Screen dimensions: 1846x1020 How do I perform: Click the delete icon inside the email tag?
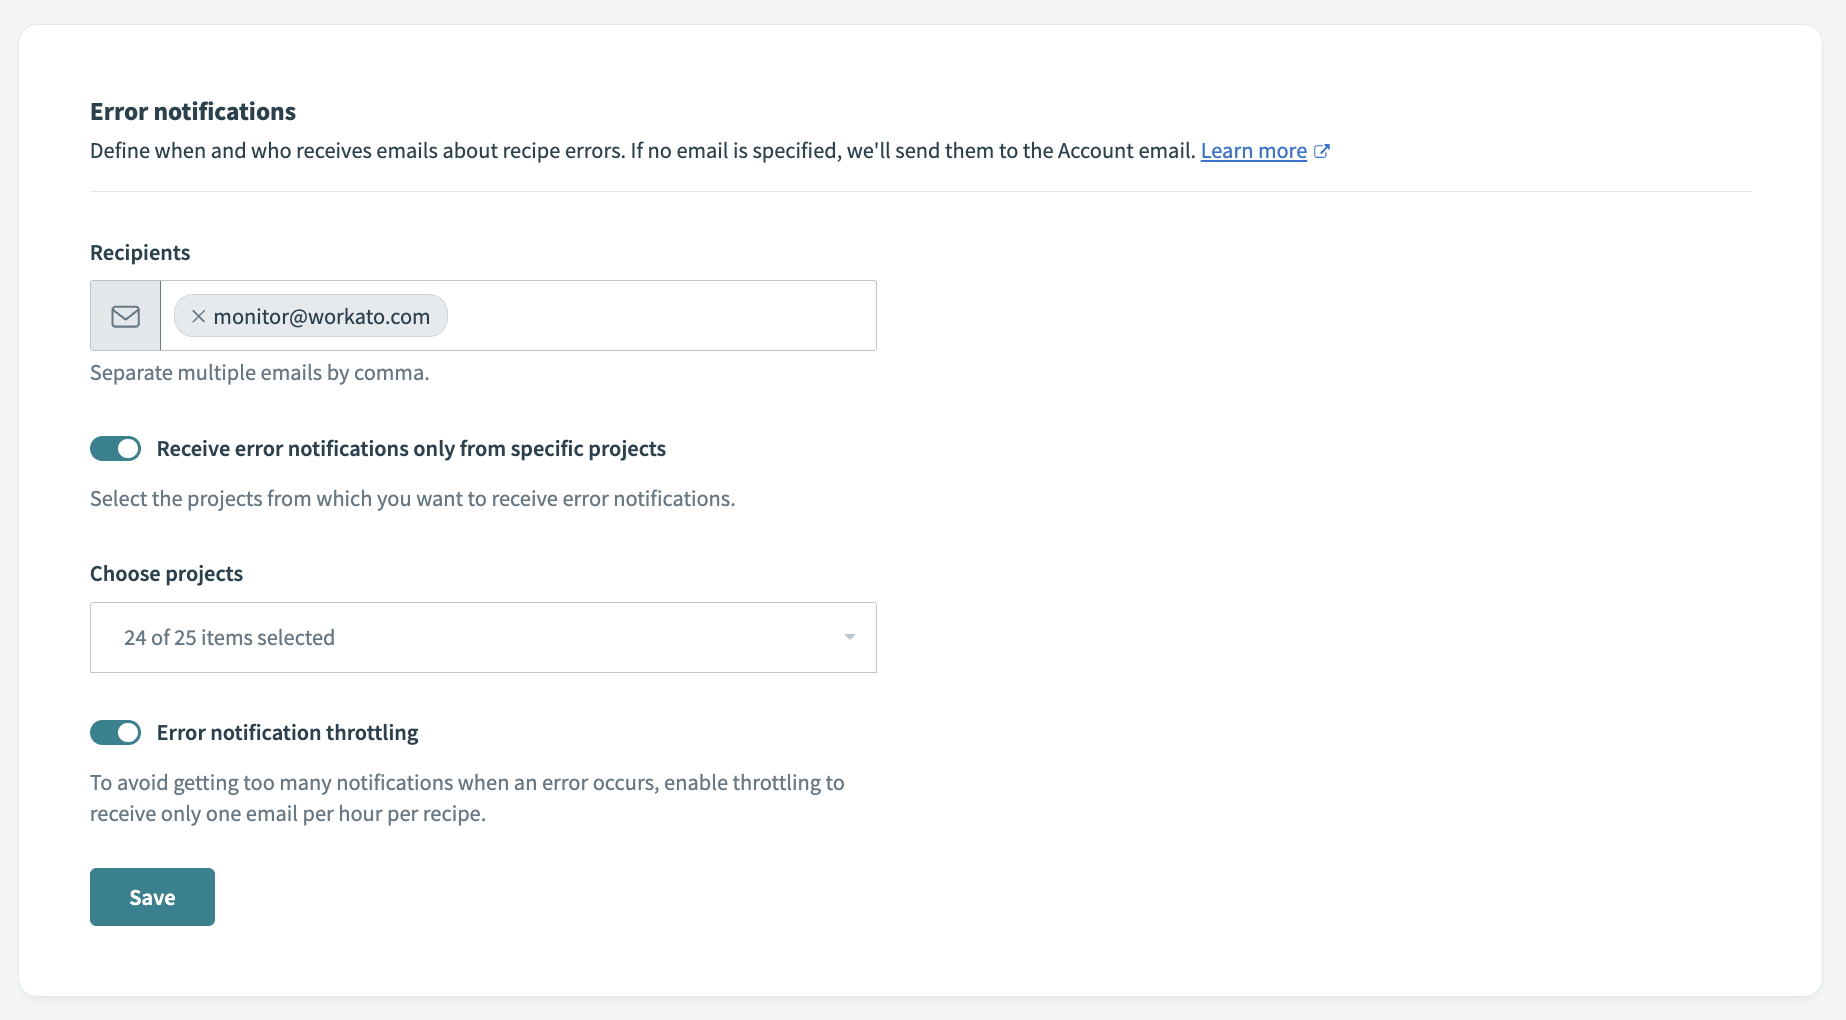(197, 315)
